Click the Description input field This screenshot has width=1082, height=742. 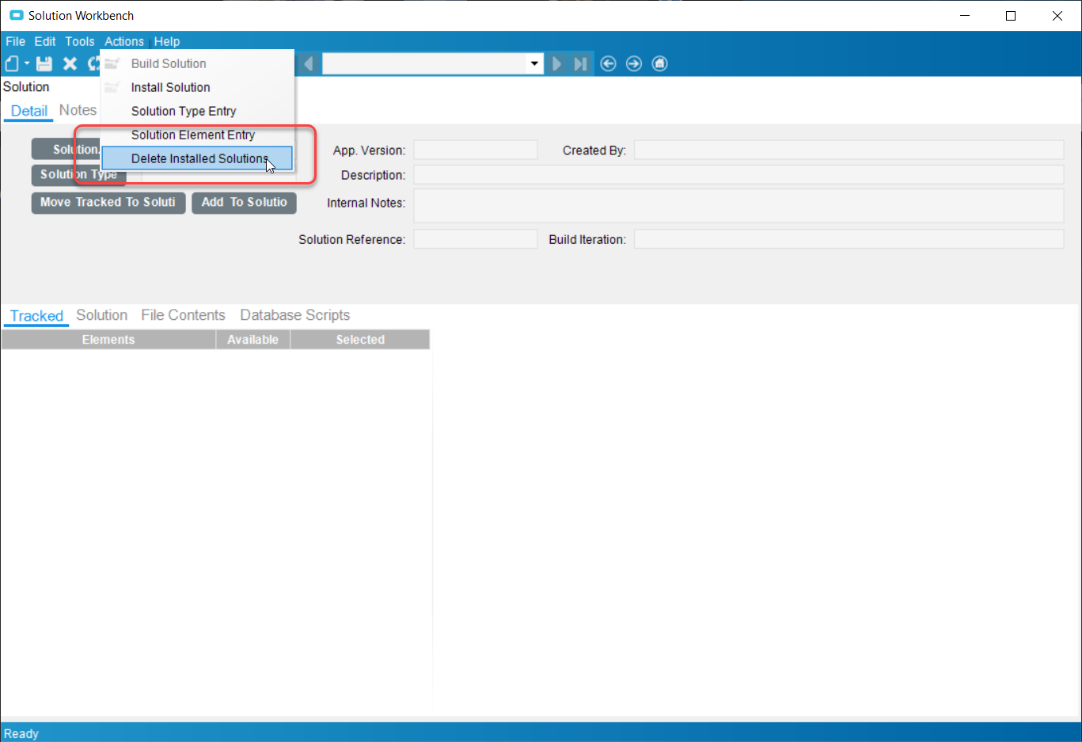pyautogui.click(x=738, y=175)
